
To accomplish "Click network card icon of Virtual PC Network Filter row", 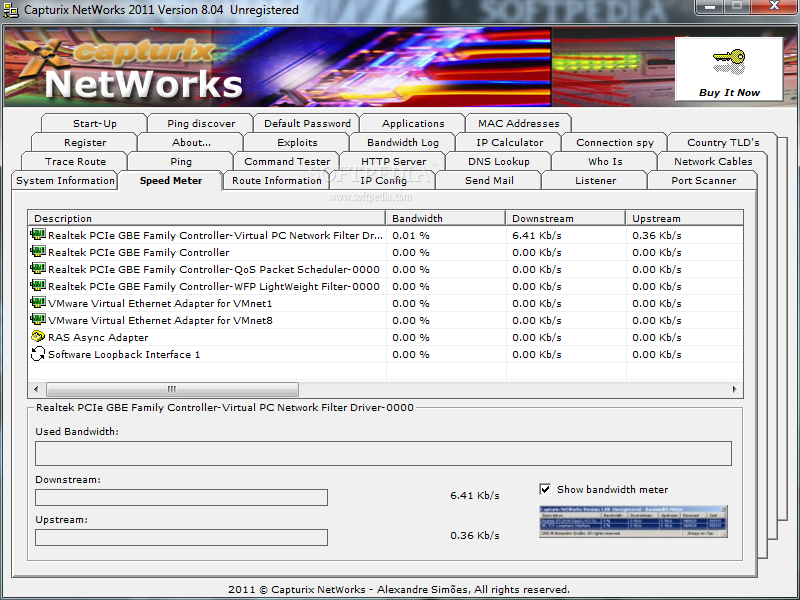I will pos(38,235).
